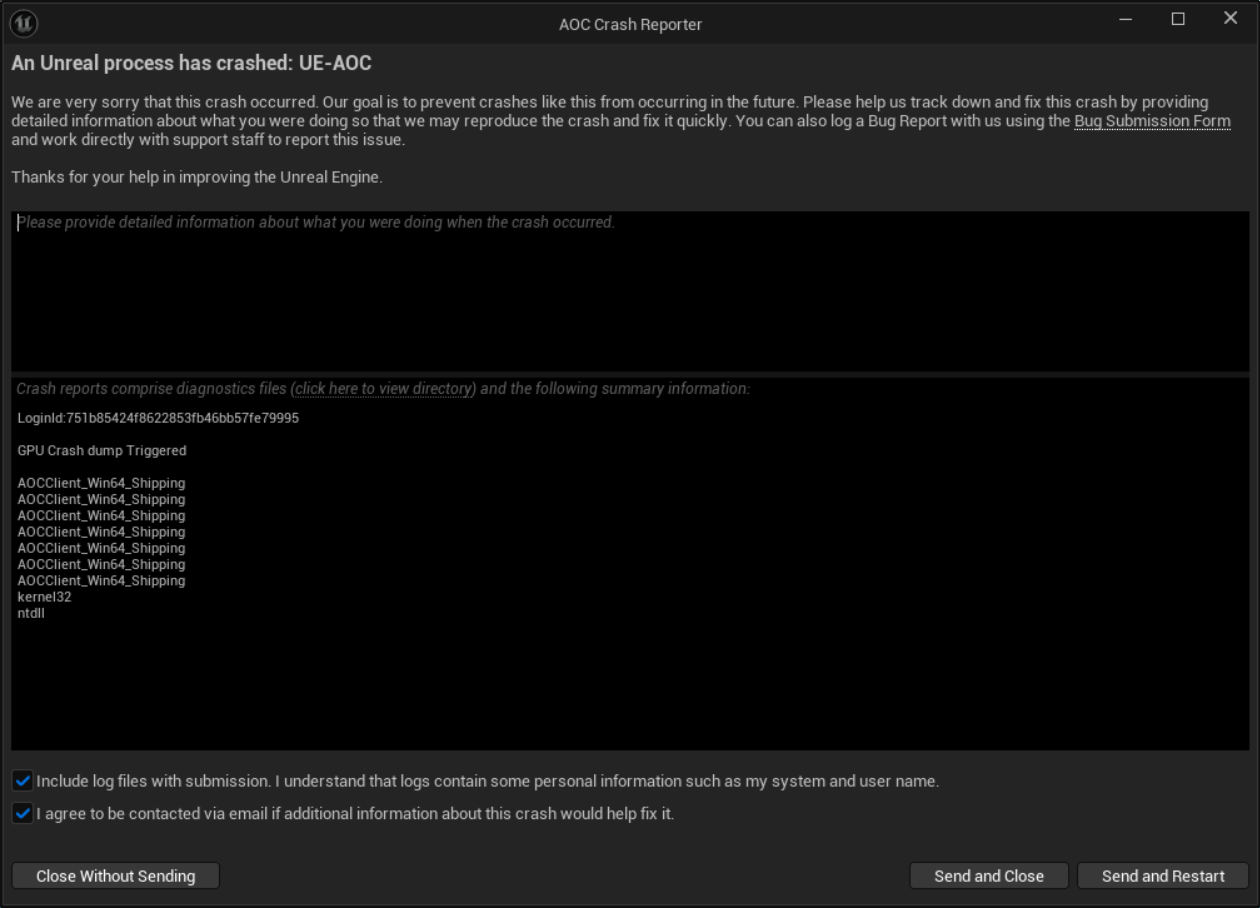
Task: Focus the crash description text box
Action: (630, 291)
